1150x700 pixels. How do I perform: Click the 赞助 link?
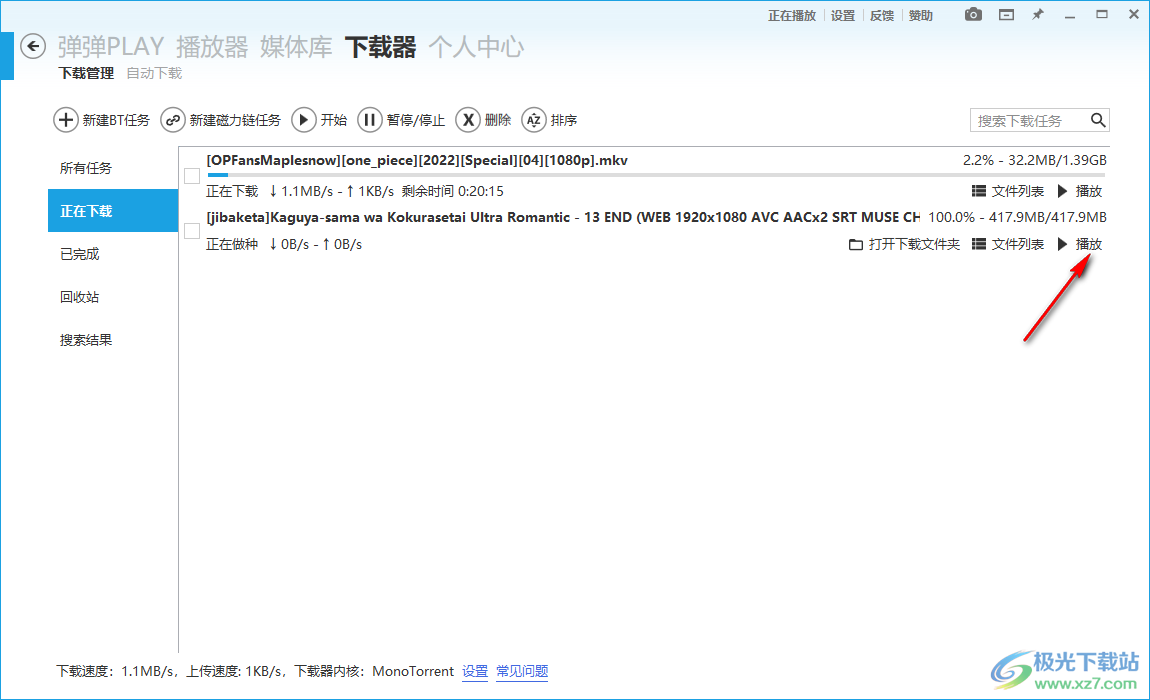pyautogui.click(x=920, y=15)
